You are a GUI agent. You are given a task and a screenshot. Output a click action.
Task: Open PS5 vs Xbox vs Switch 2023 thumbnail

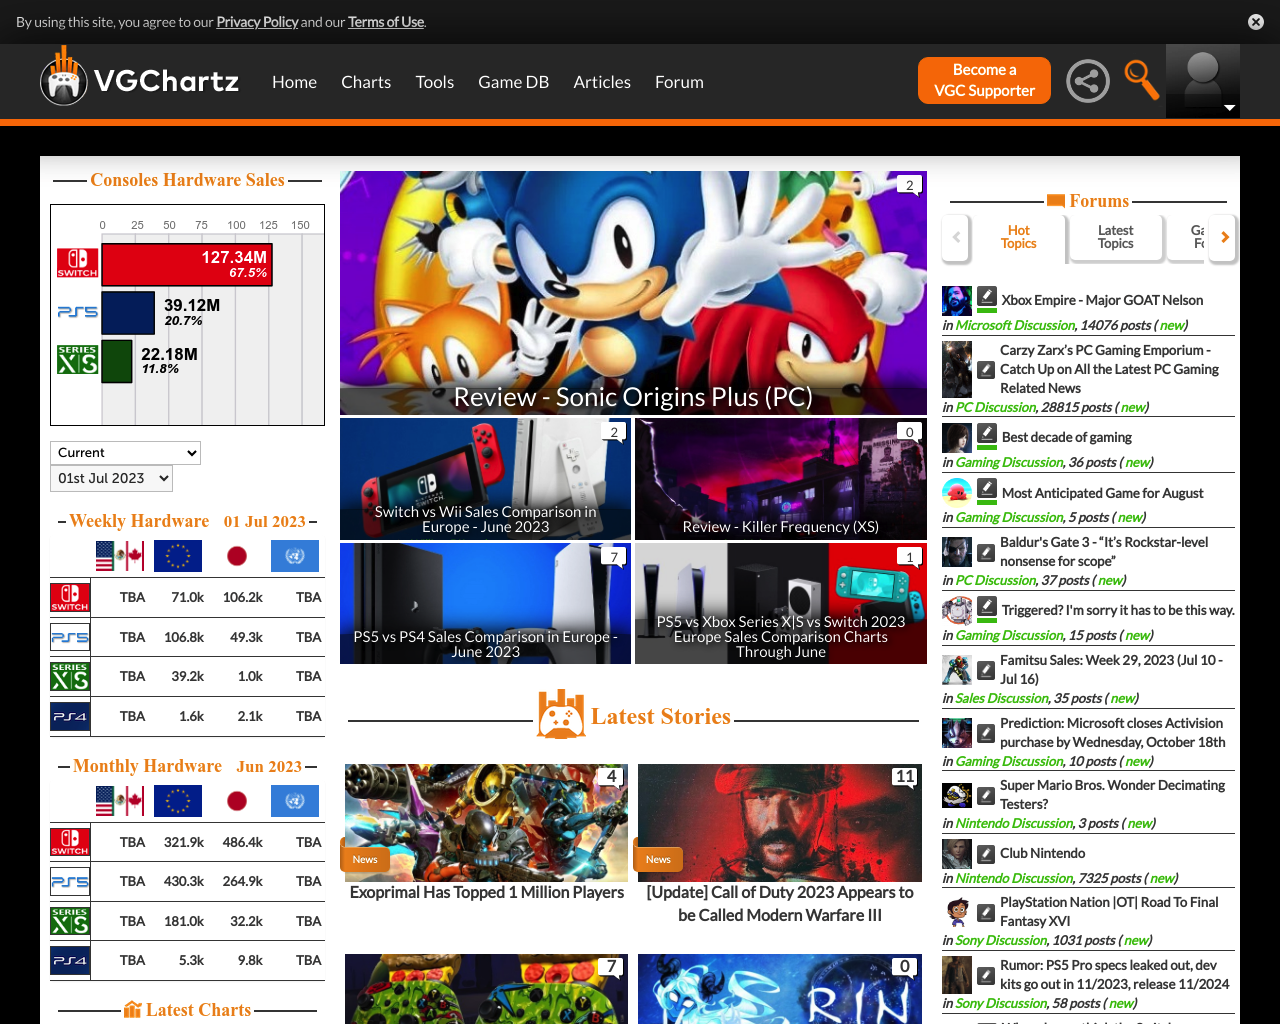[x=781, y=603]
